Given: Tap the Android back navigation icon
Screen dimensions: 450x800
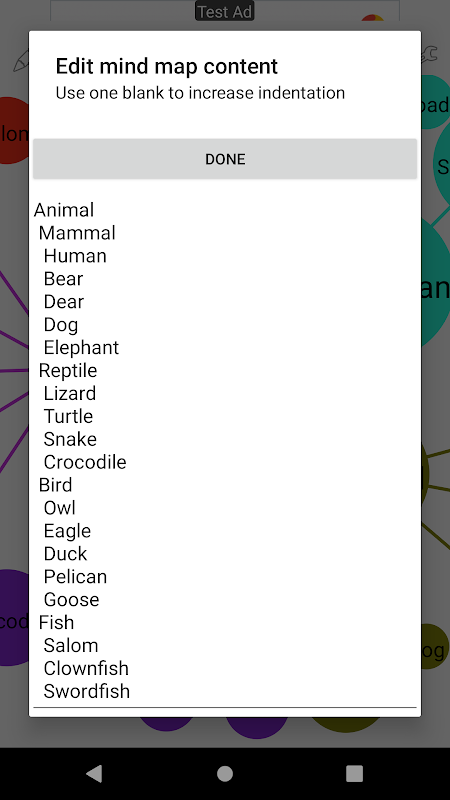Looking at the screenshot, I should tap(94, 773).
